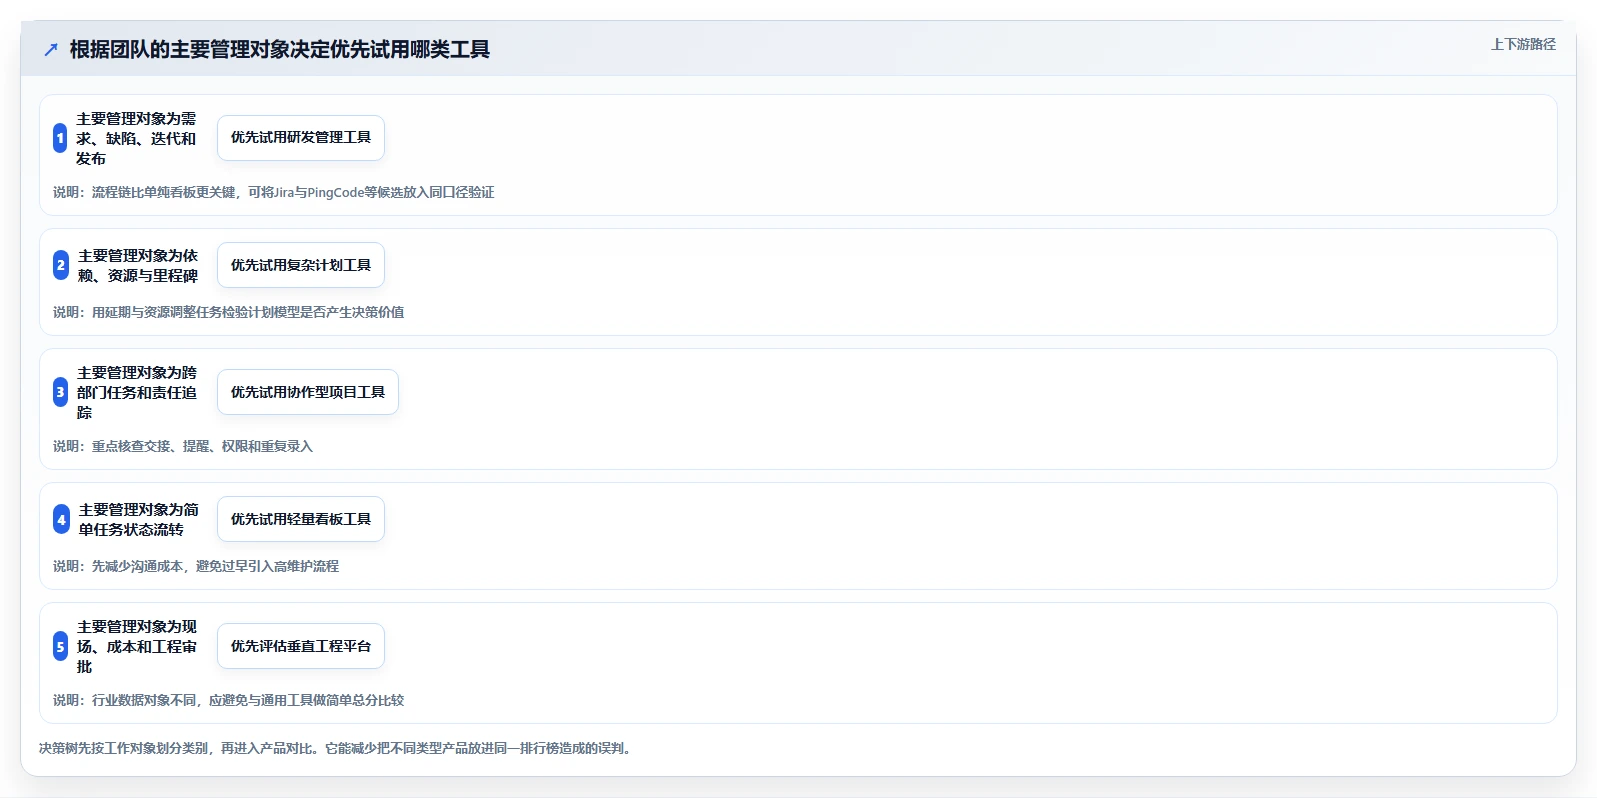Click the number 1 step badge

tap(60, 138)
